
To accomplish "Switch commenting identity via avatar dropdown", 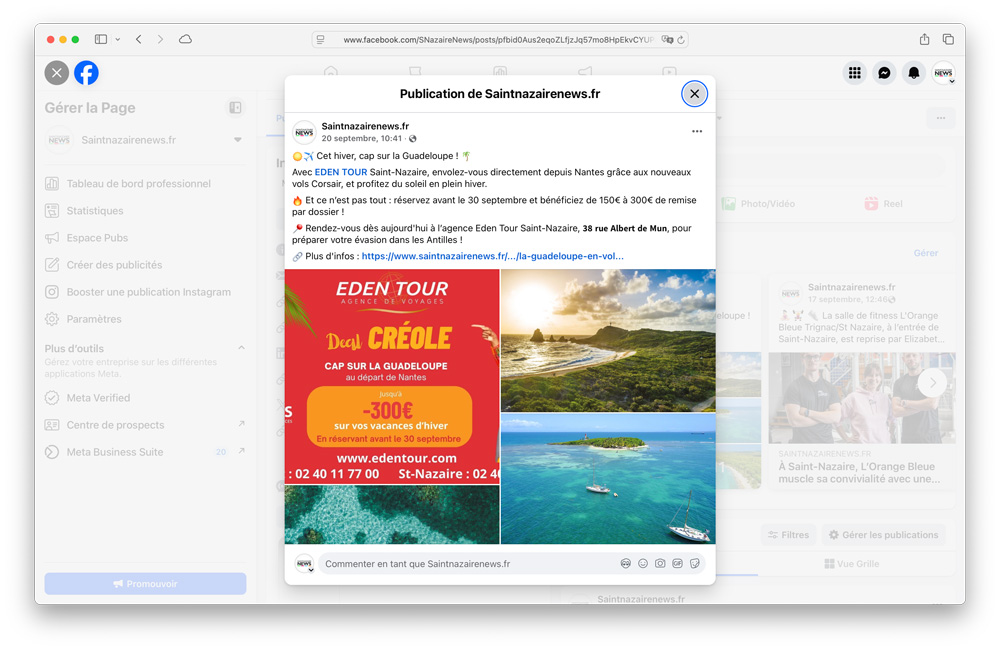I will pyautogui.click(x=304, y=564).
